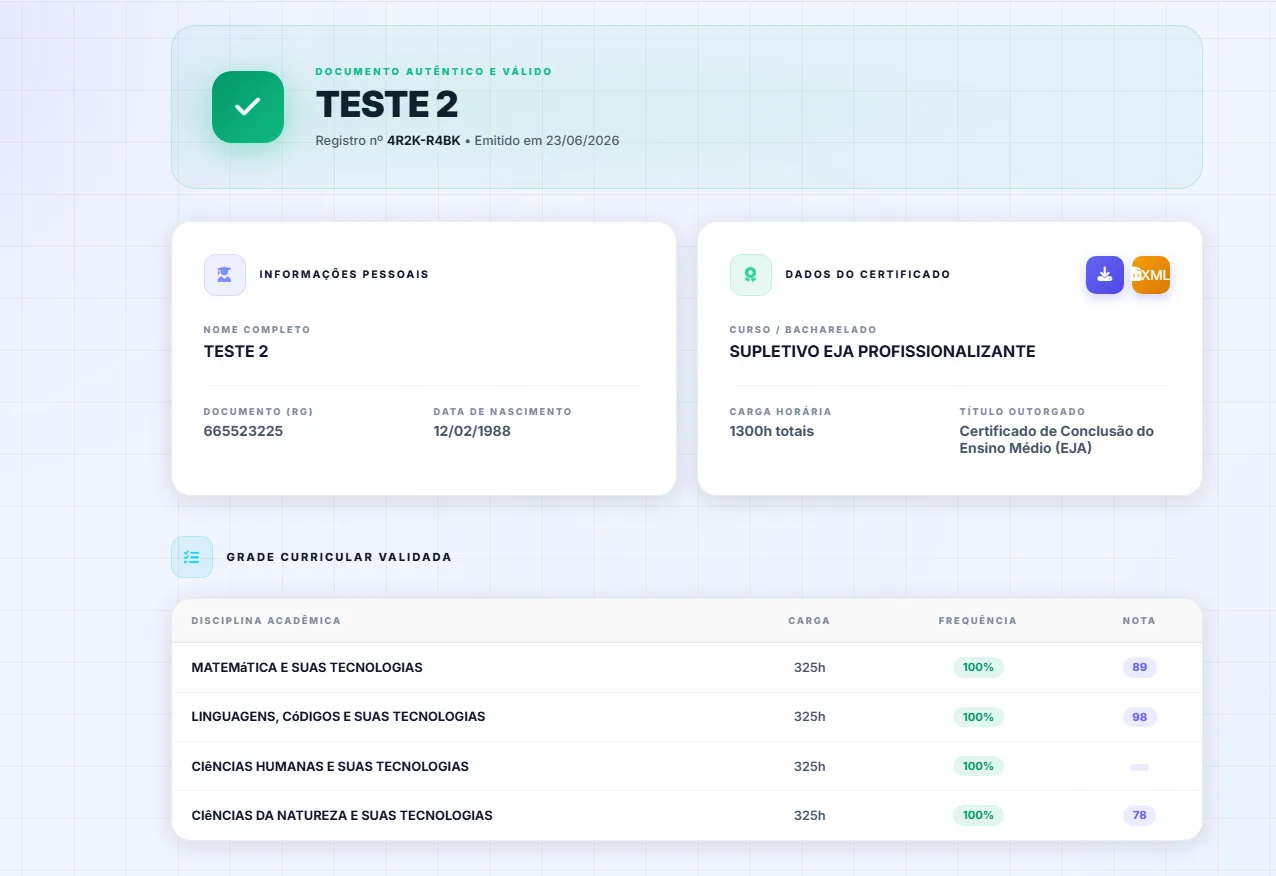Select the Ciências da Natureza e Suas Tecnologias row name
Viewport: 1276px width, 876px height.
[x=342, y=816]
